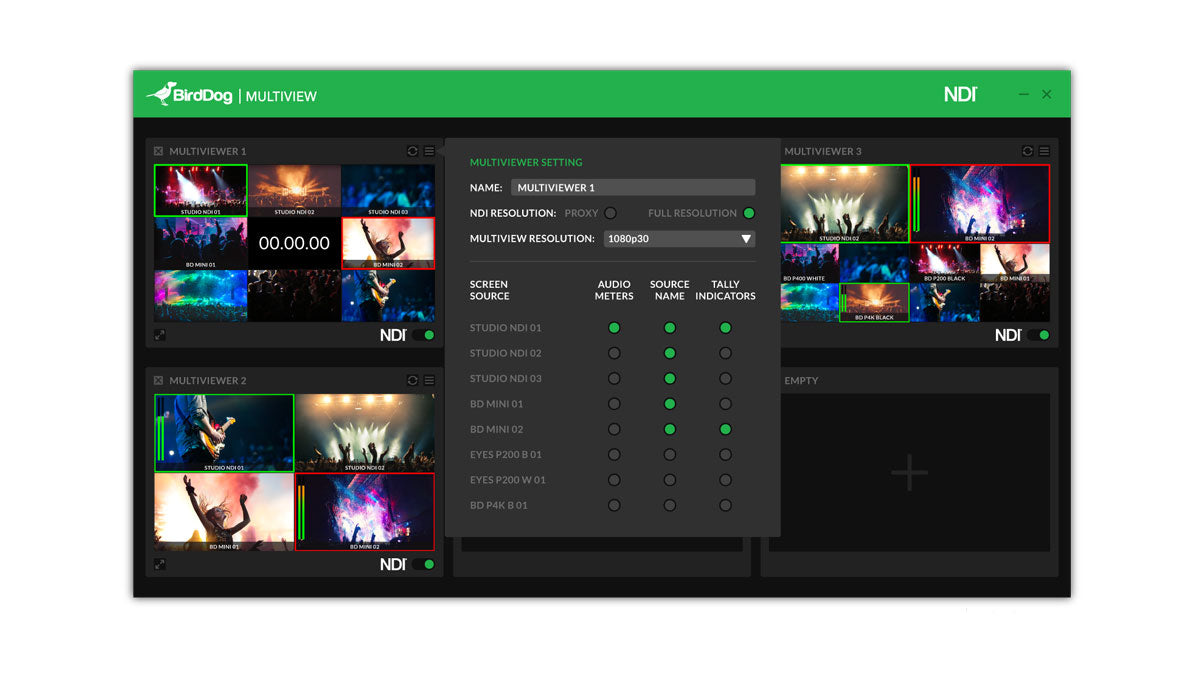1200x685 pixels.
Task: Enable audio meters for STUDIO NDI 02
Action: click(x=614, y=352)
